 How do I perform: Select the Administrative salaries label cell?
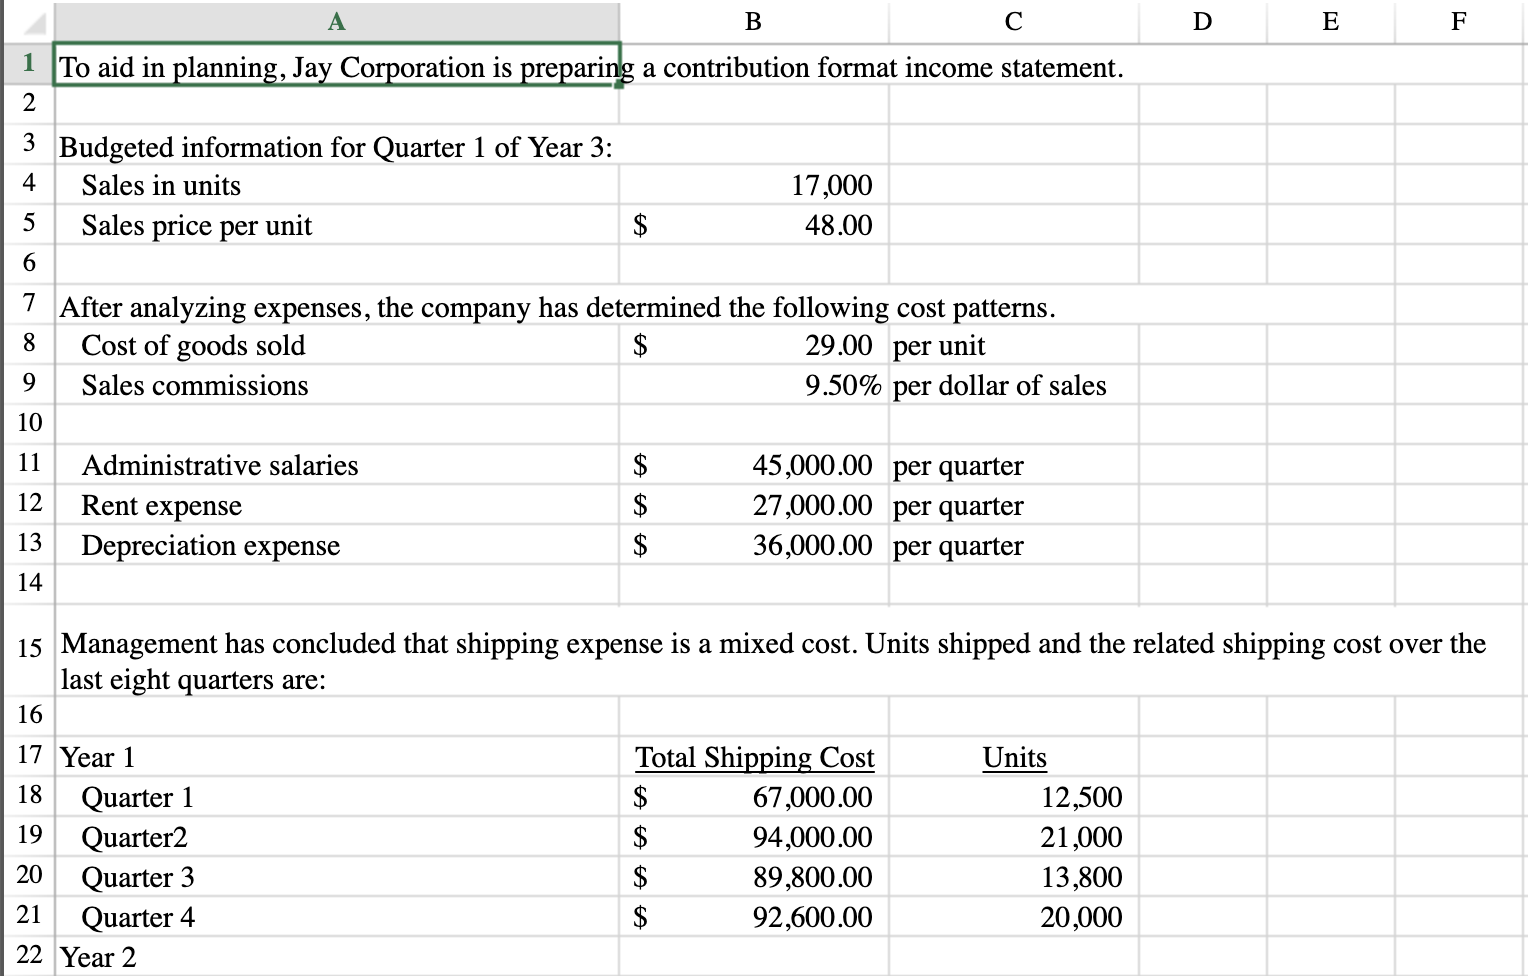click(x=337, y=465)
